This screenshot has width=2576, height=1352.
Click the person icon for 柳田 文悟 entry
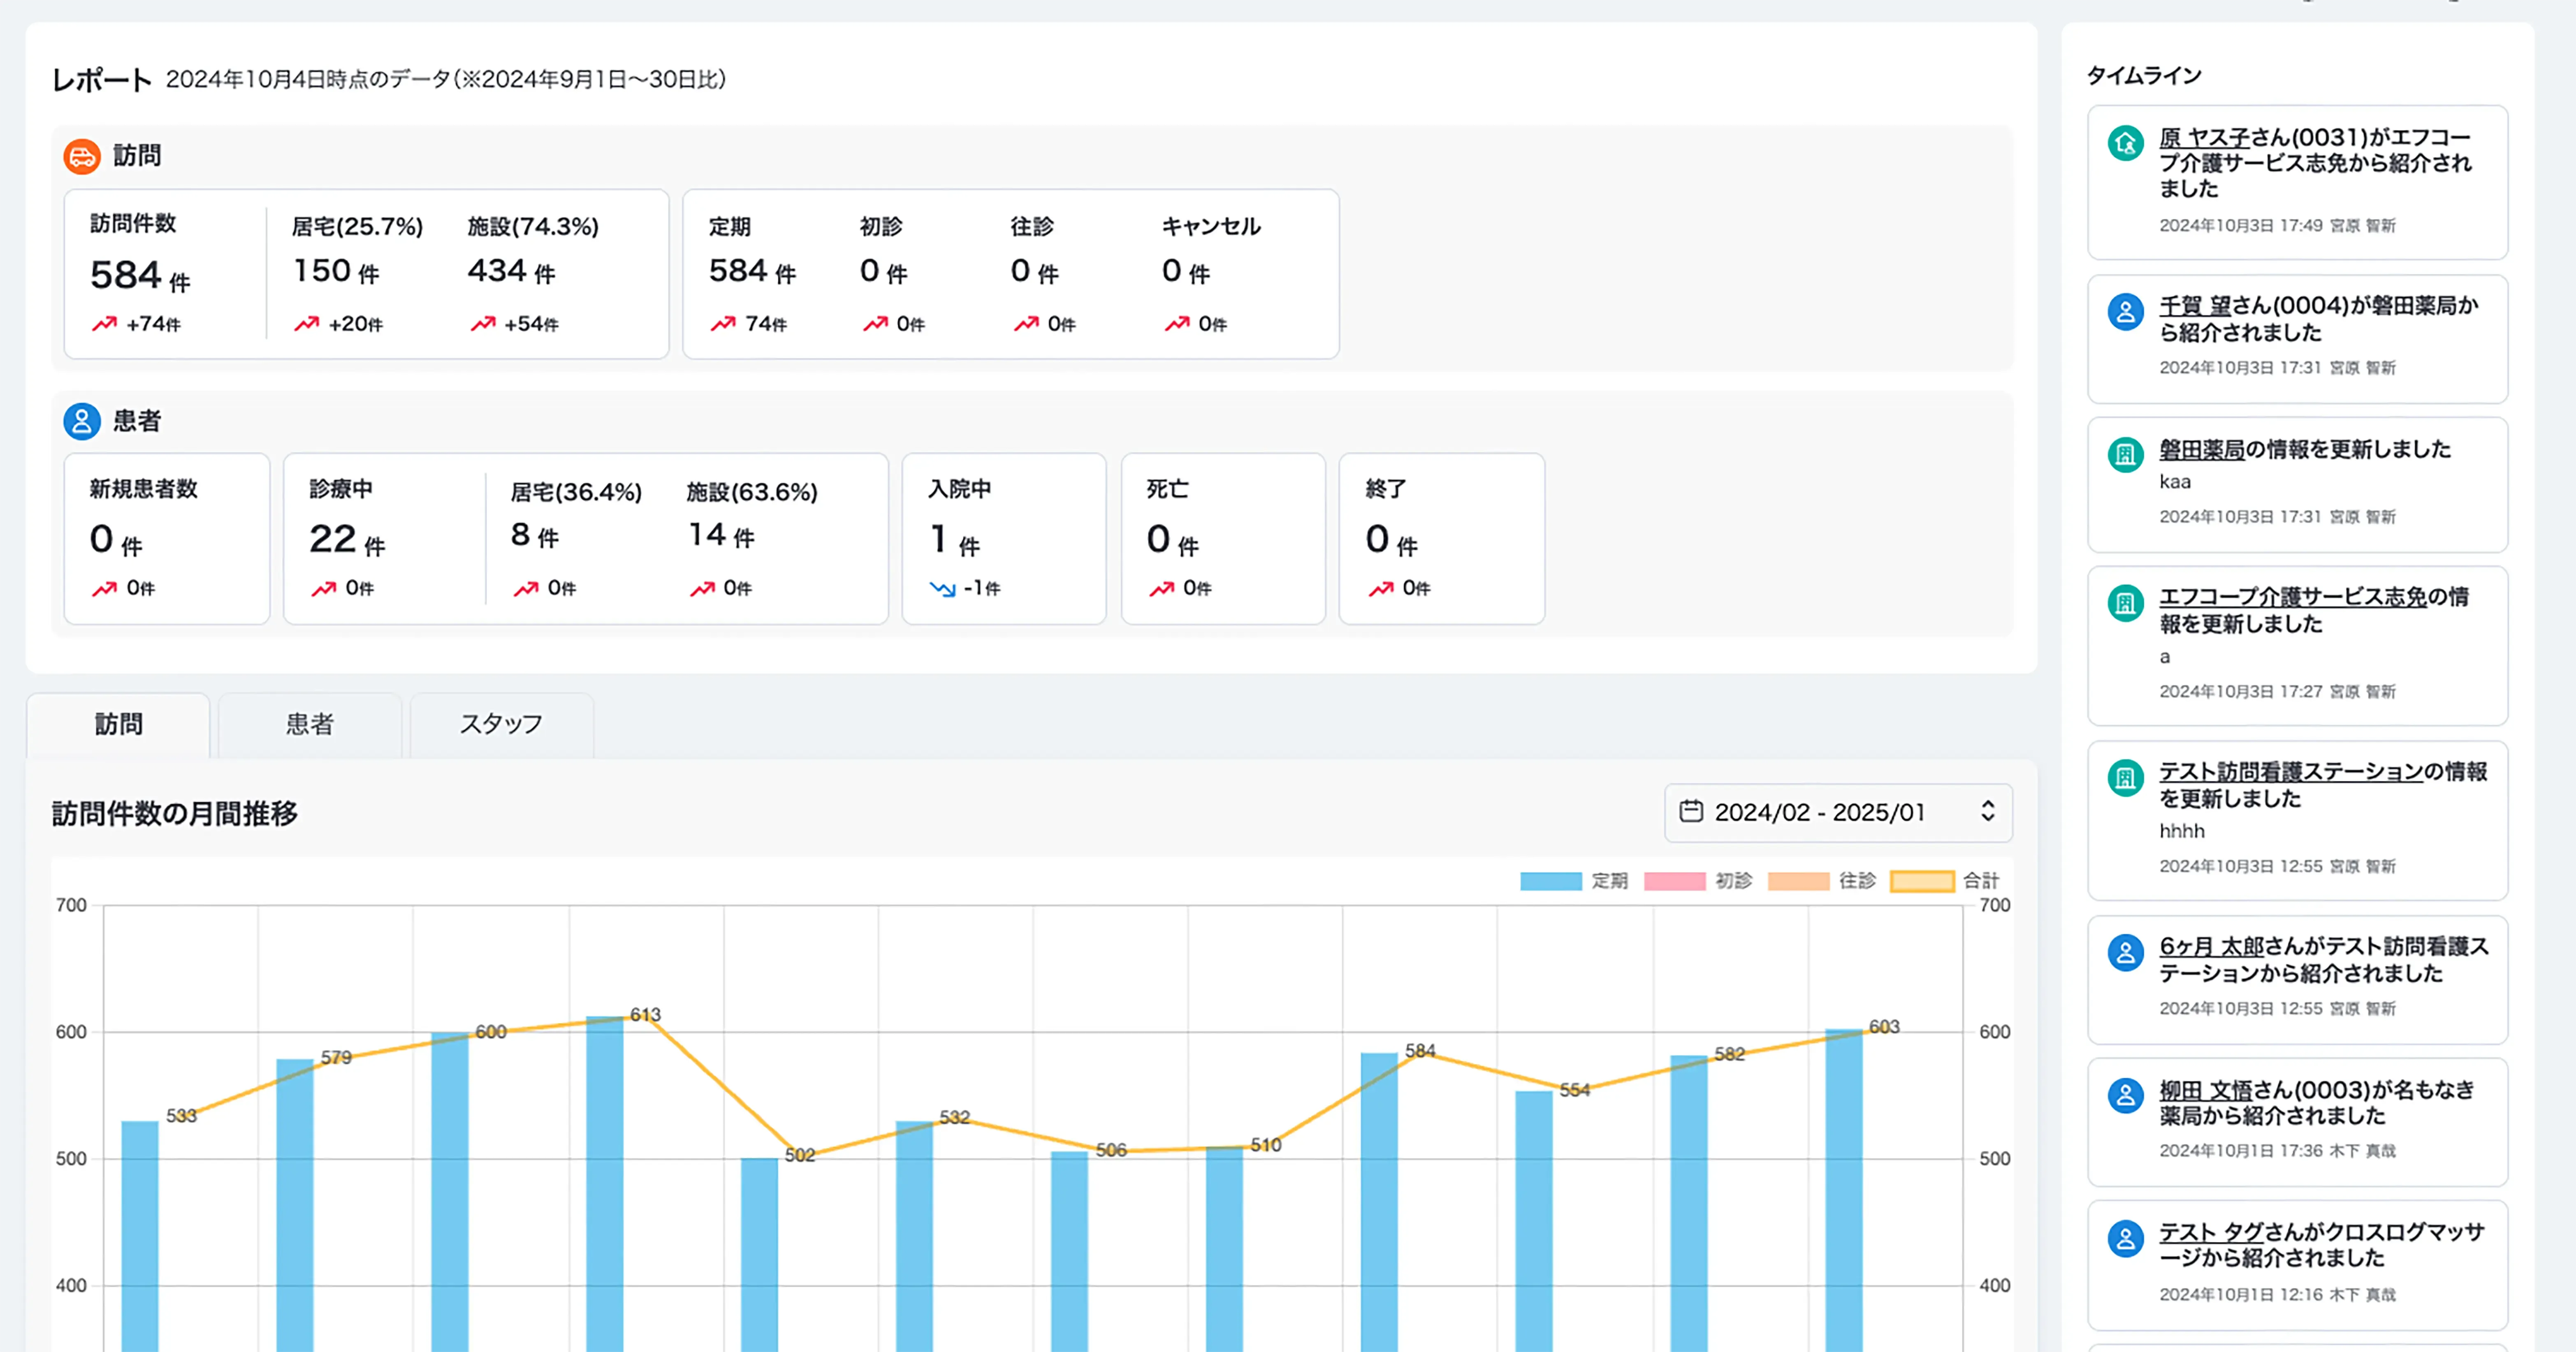[x=2125, y=1096]
